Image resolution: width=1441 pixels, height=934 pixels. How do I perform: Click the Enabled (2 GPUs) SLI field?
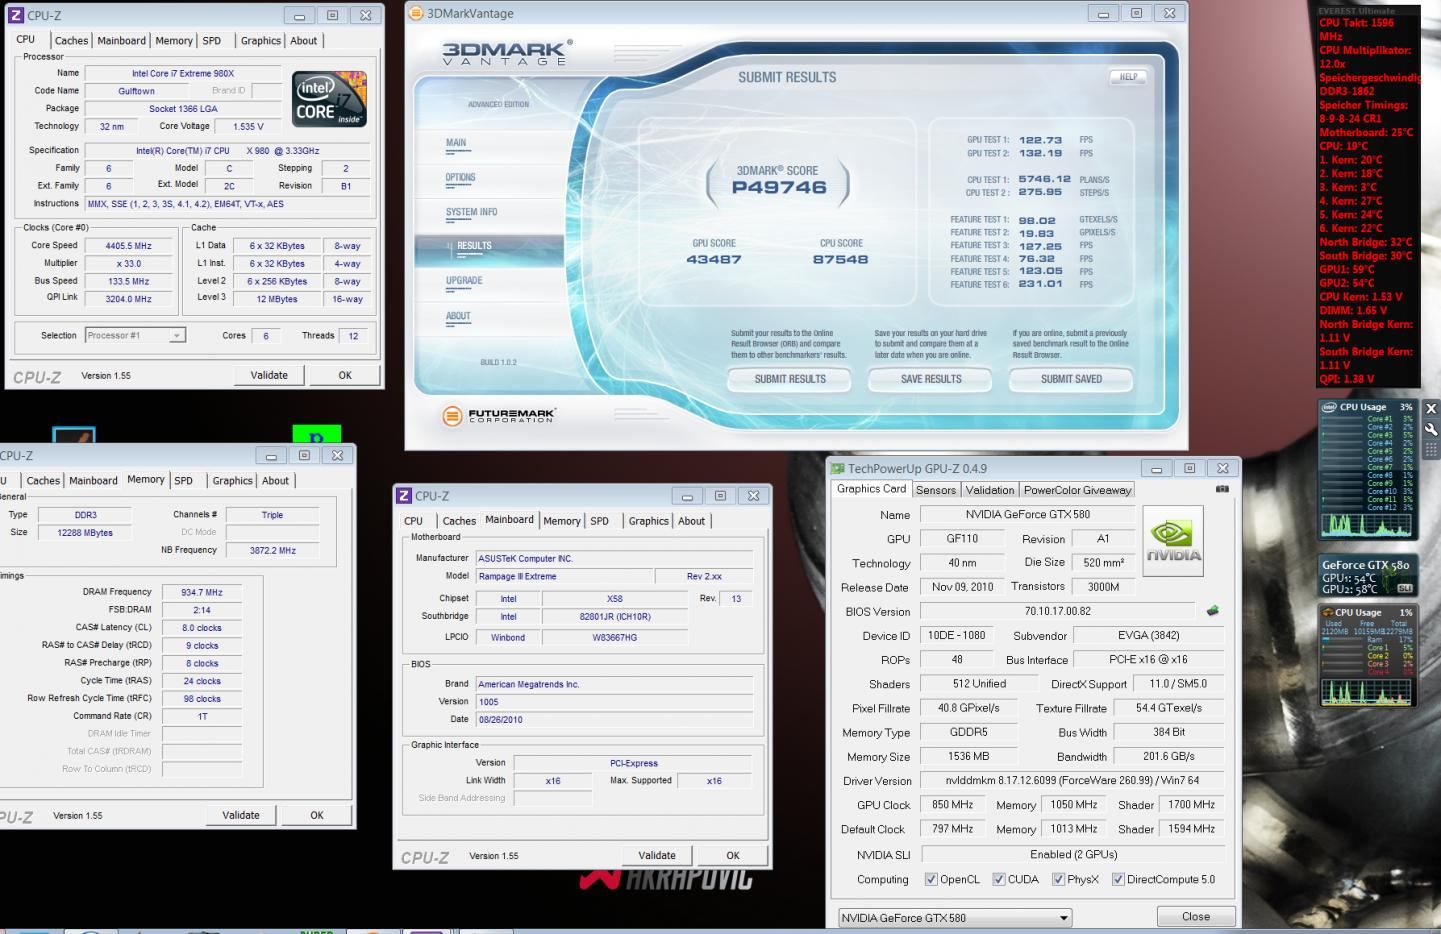click(1073, 855)
